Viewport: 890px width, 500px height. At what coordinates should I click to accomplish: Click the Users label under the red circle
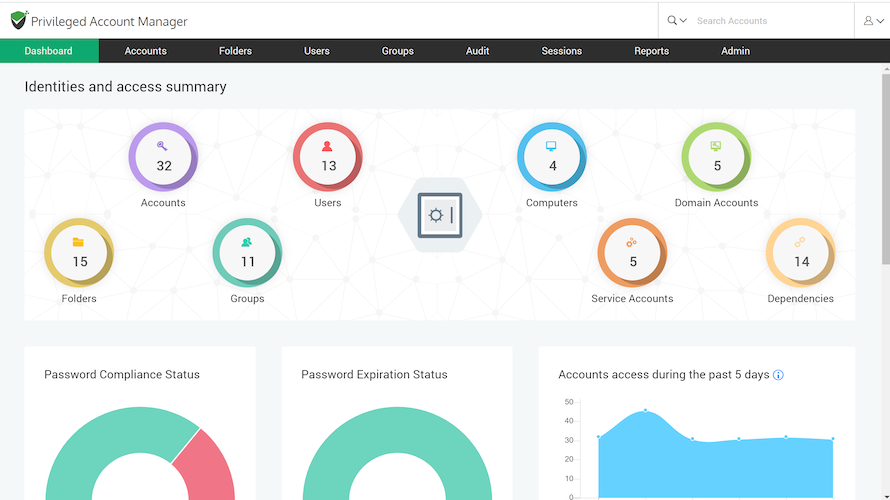pos(328,203)
